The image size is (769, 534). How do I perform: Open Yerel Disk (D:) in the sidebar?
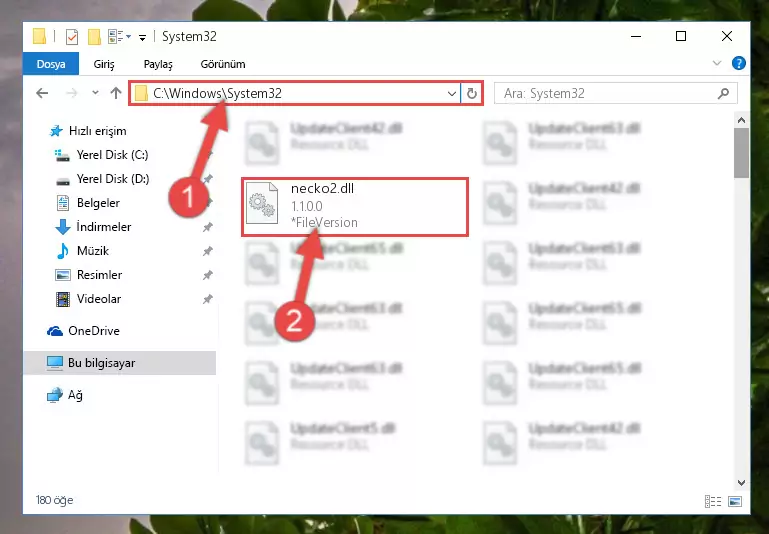click(x=113, y=179)
